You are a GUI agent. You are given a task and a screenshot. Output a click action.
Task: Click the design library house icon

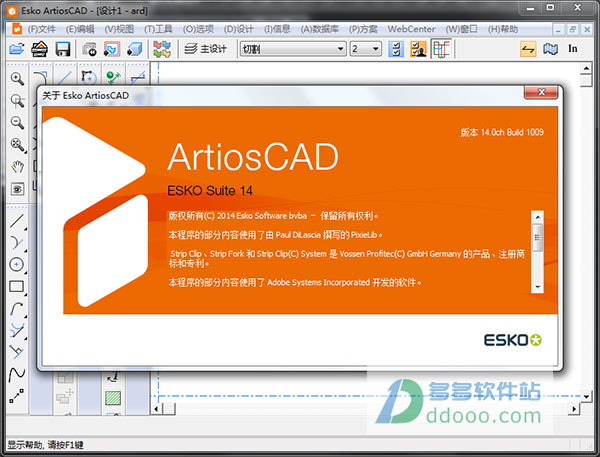[x=39, y=49]
